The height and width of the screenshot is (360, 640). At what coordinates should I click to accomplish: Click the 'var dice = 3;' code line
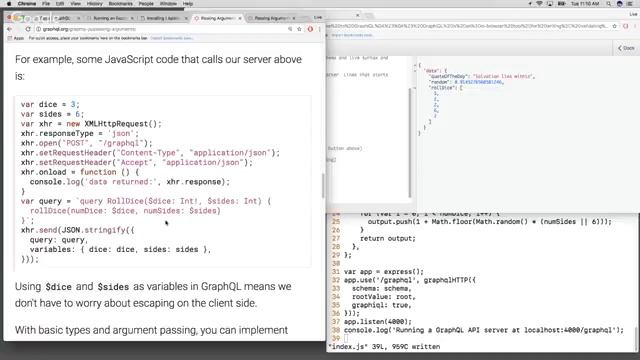(x=50, y=104)
